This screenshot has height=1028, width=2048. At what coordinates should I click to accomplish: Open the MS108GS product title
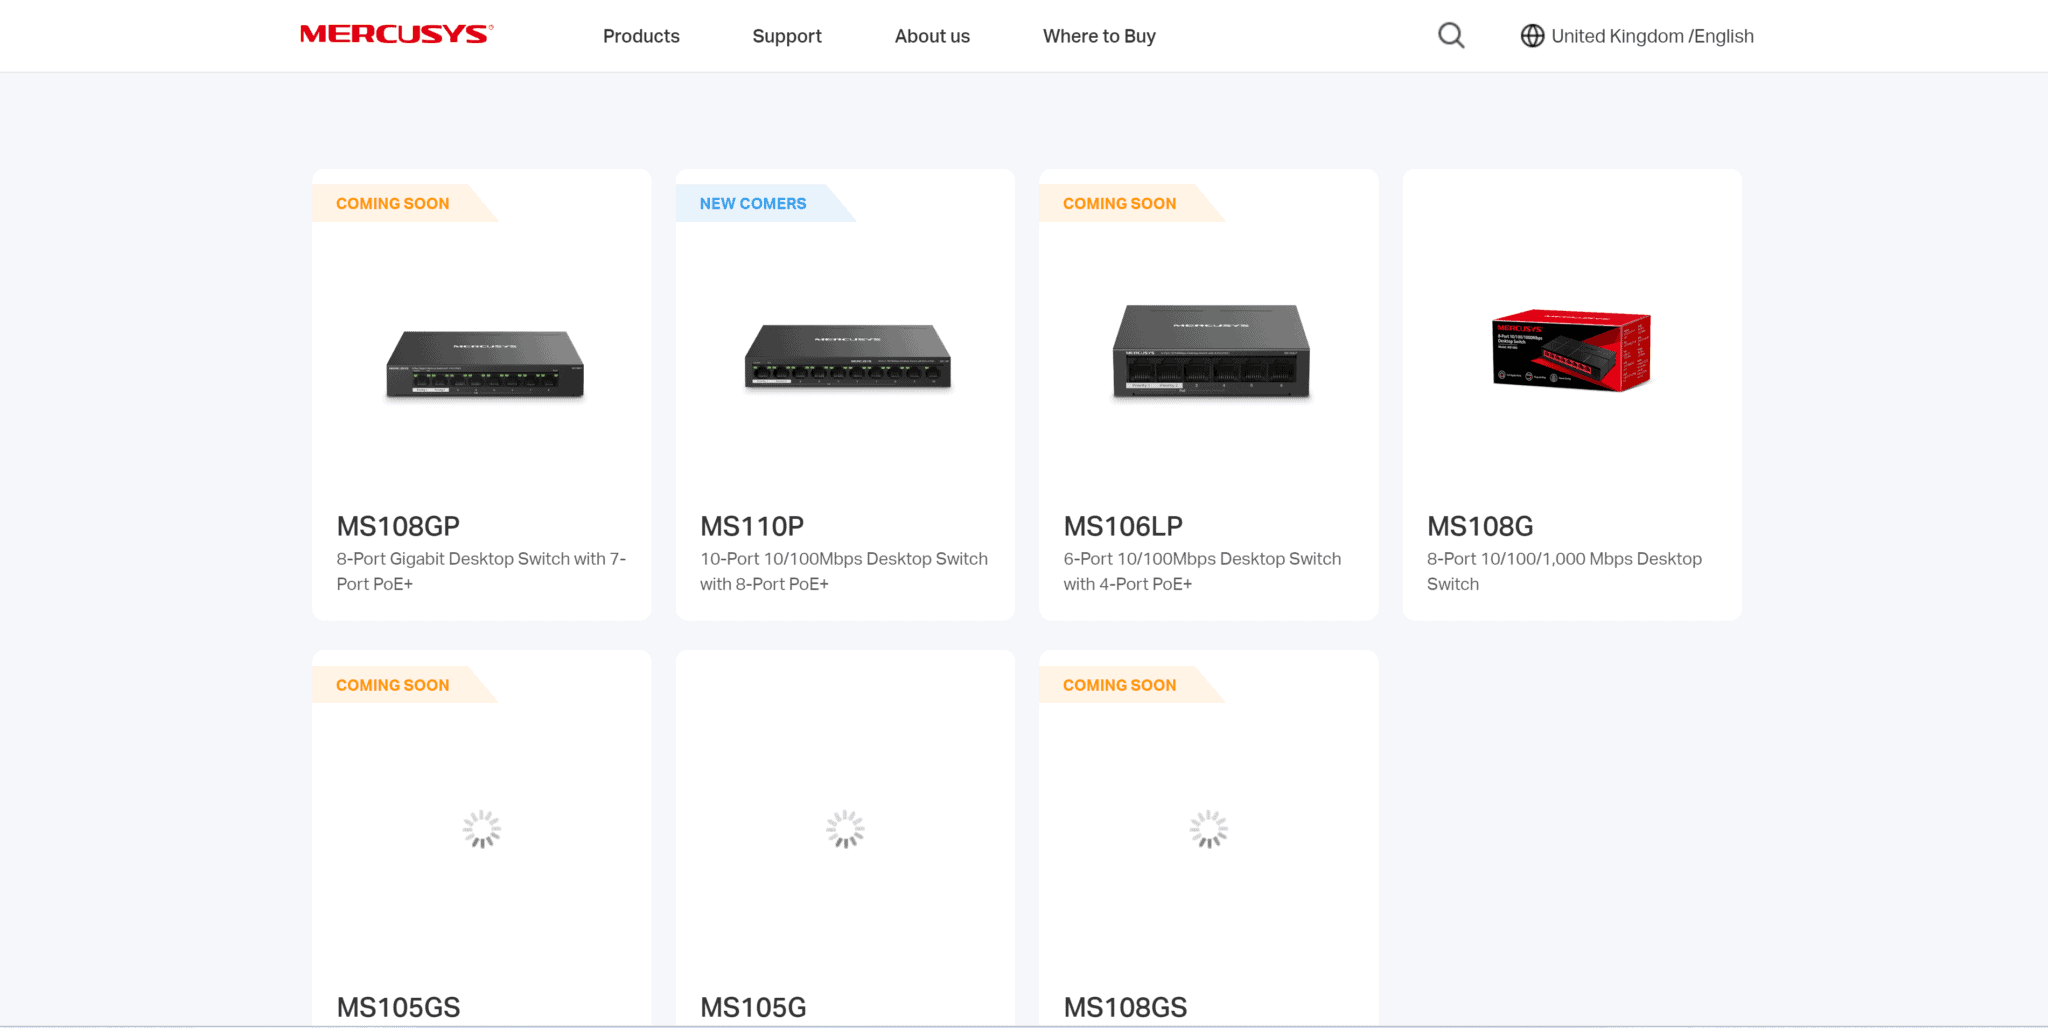[x=1125, y=1007]
